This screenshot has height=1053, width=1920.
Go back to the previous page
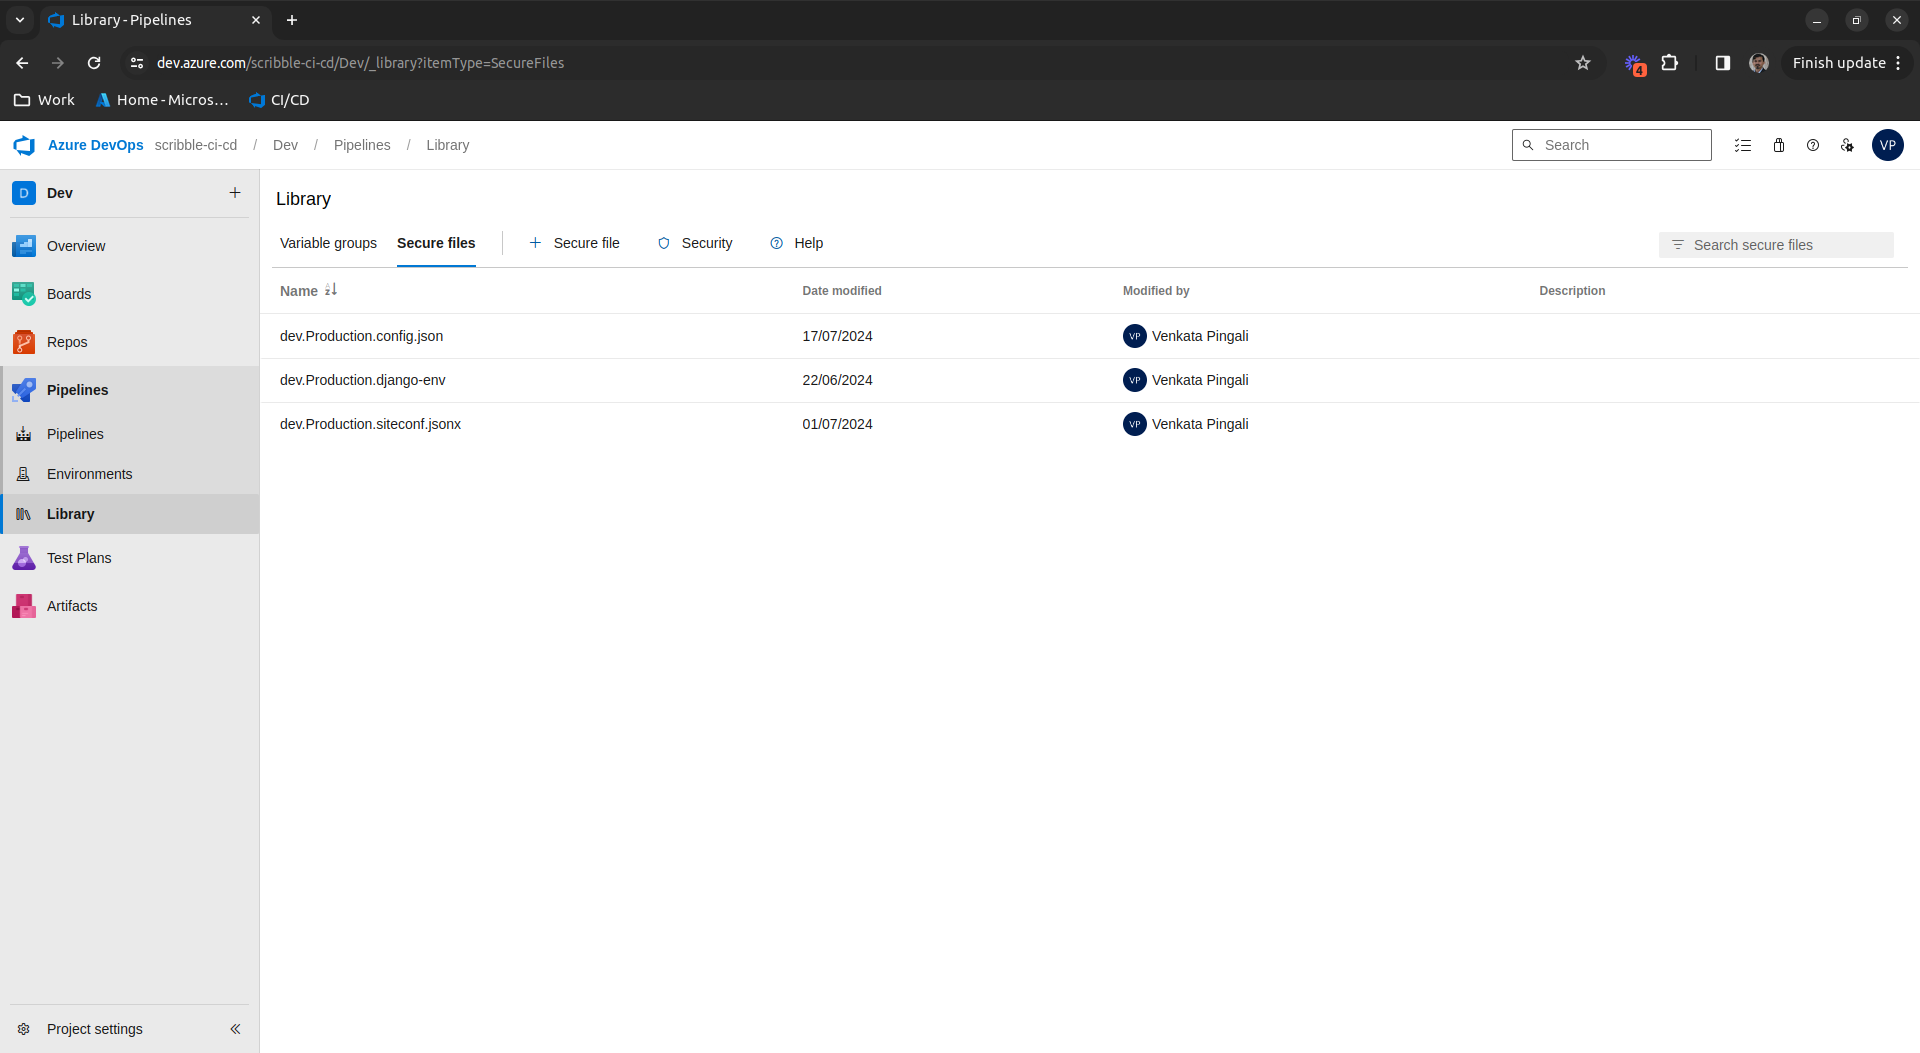point(22,63)
